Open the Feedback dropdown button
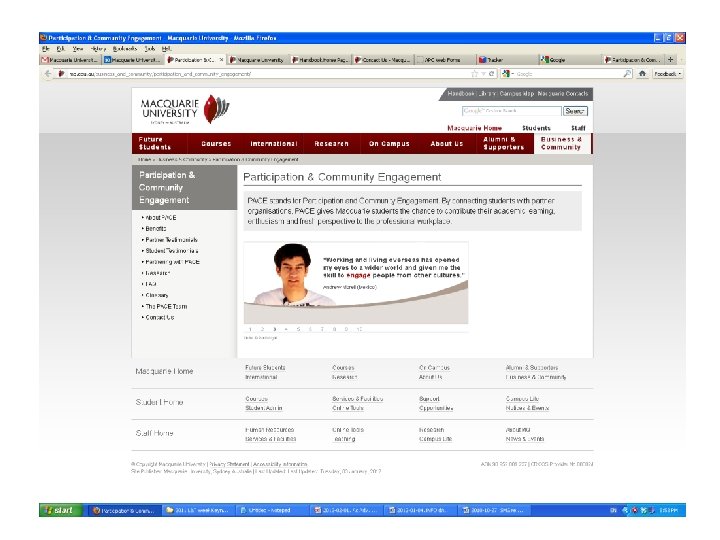 [668, 73]
